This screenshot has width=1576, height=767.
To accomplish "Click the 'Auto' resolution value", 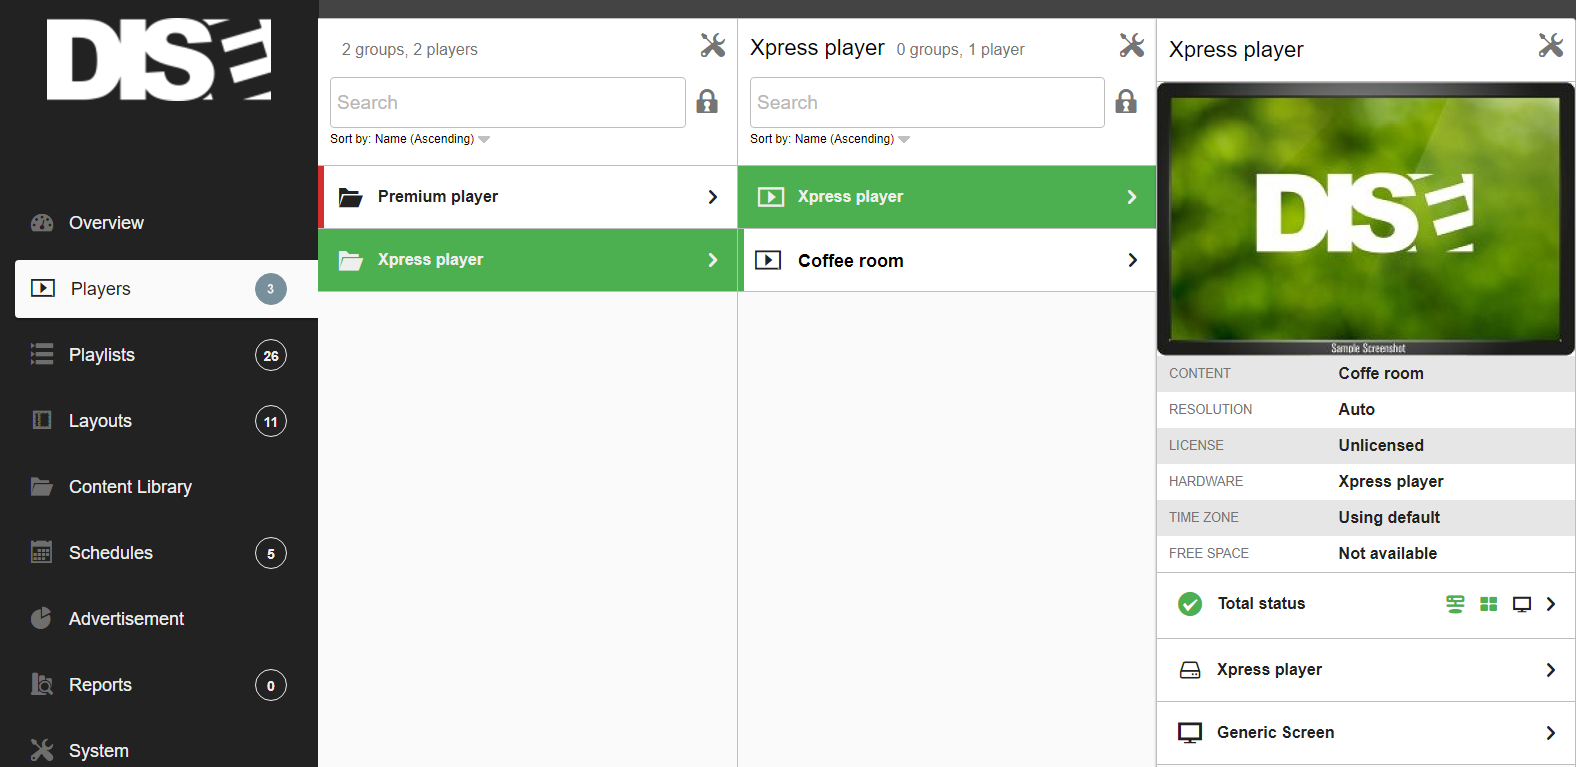I will tap(1356, 410).
